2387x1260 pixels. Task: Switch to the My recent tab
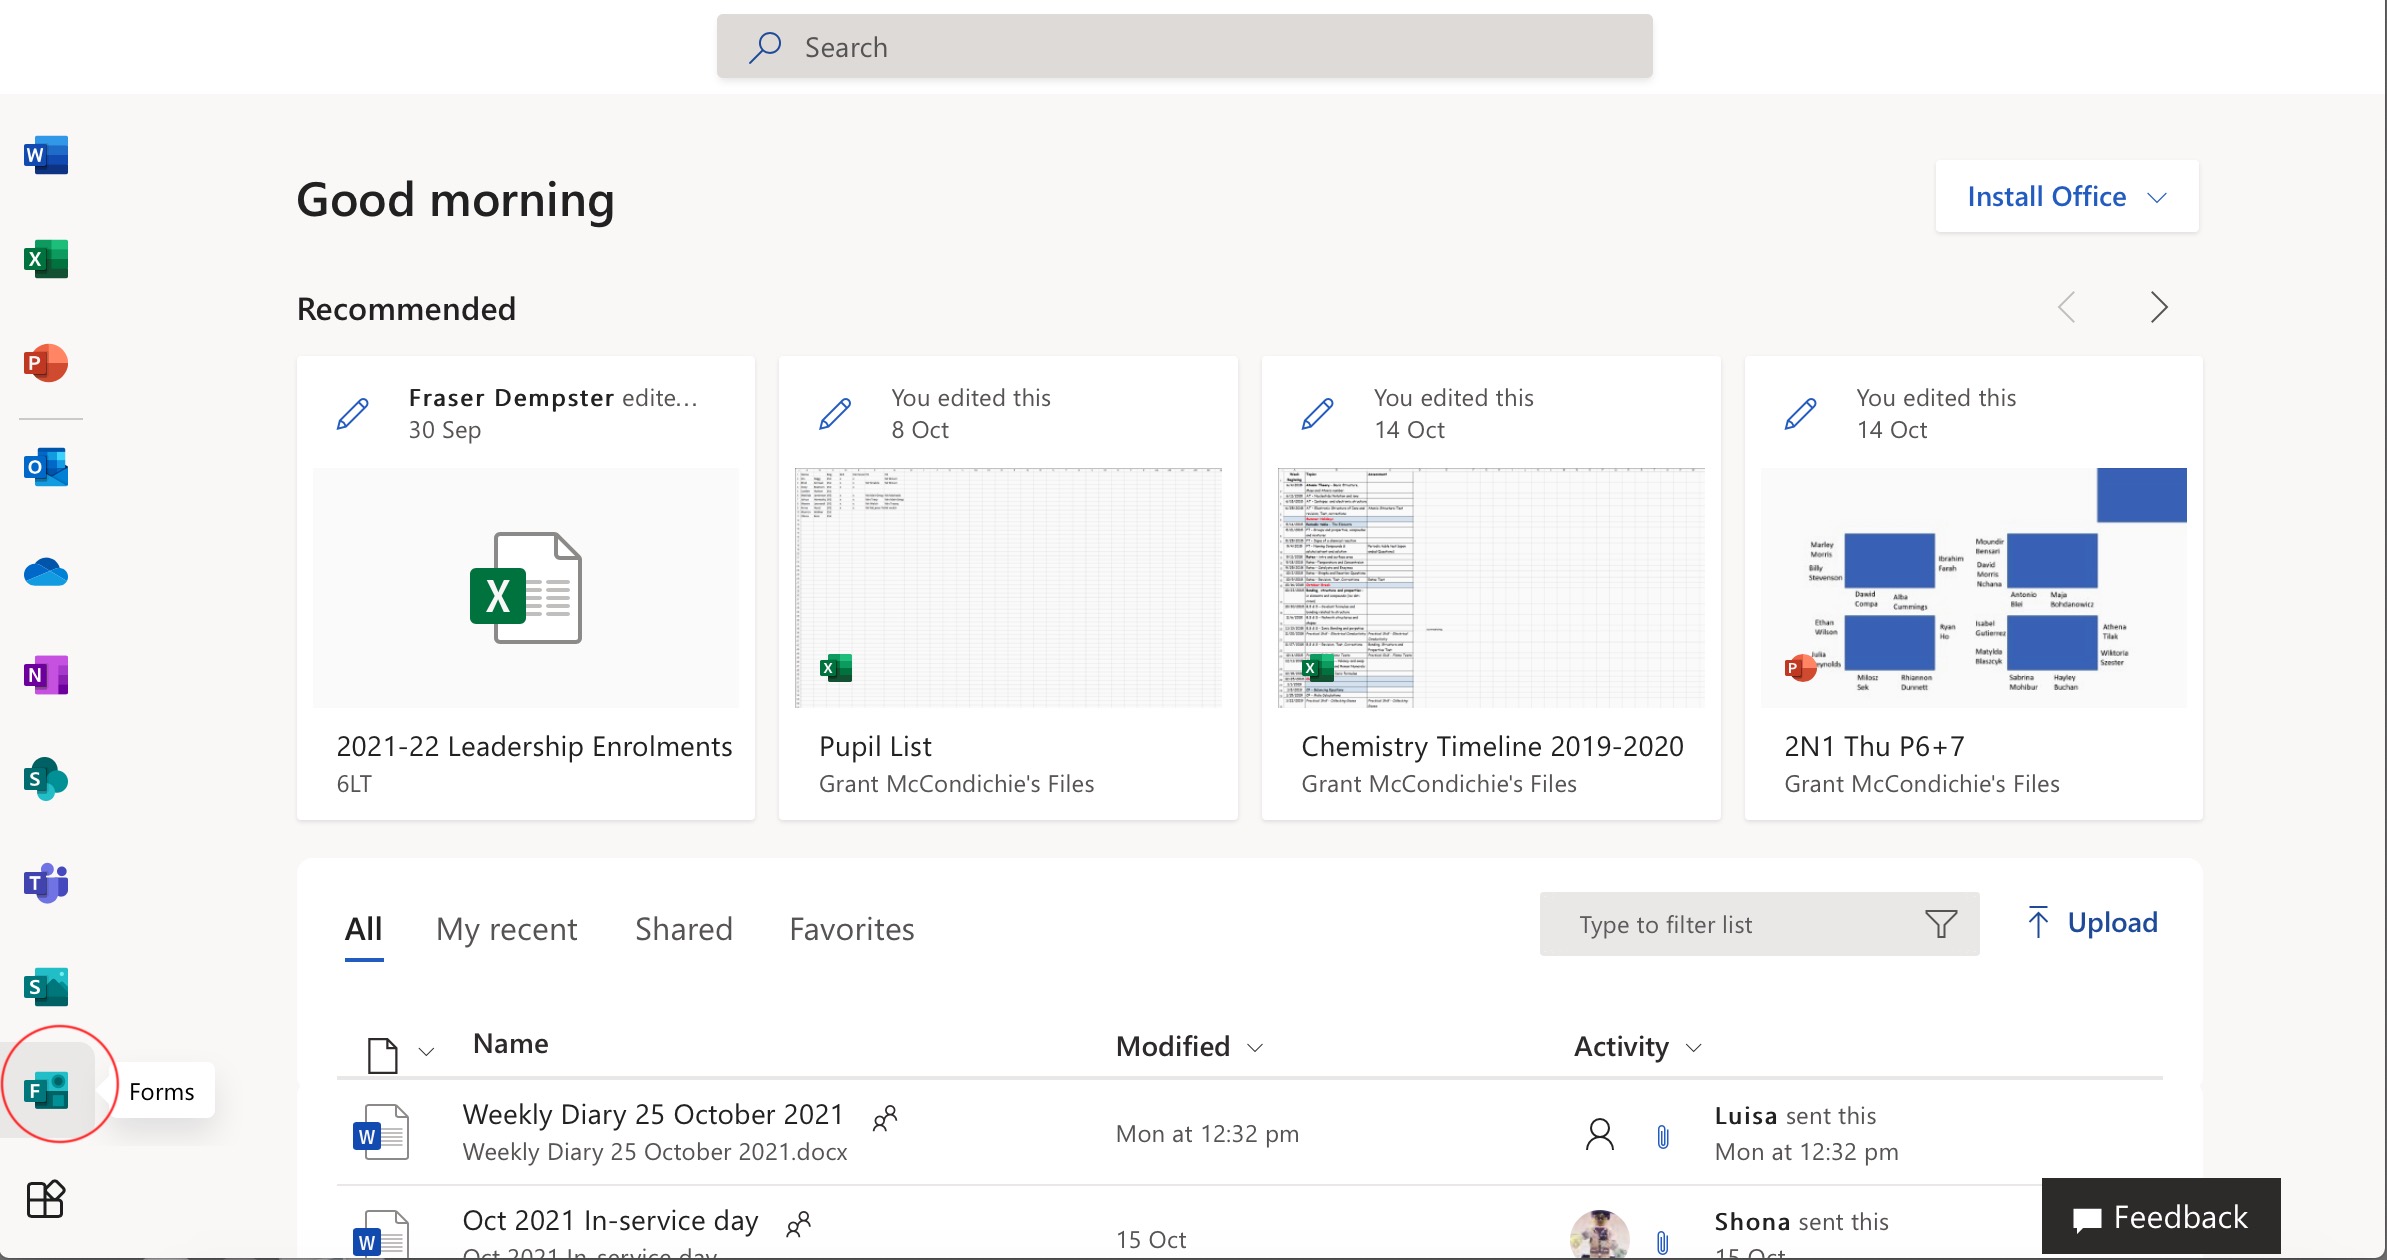point(506,929)
